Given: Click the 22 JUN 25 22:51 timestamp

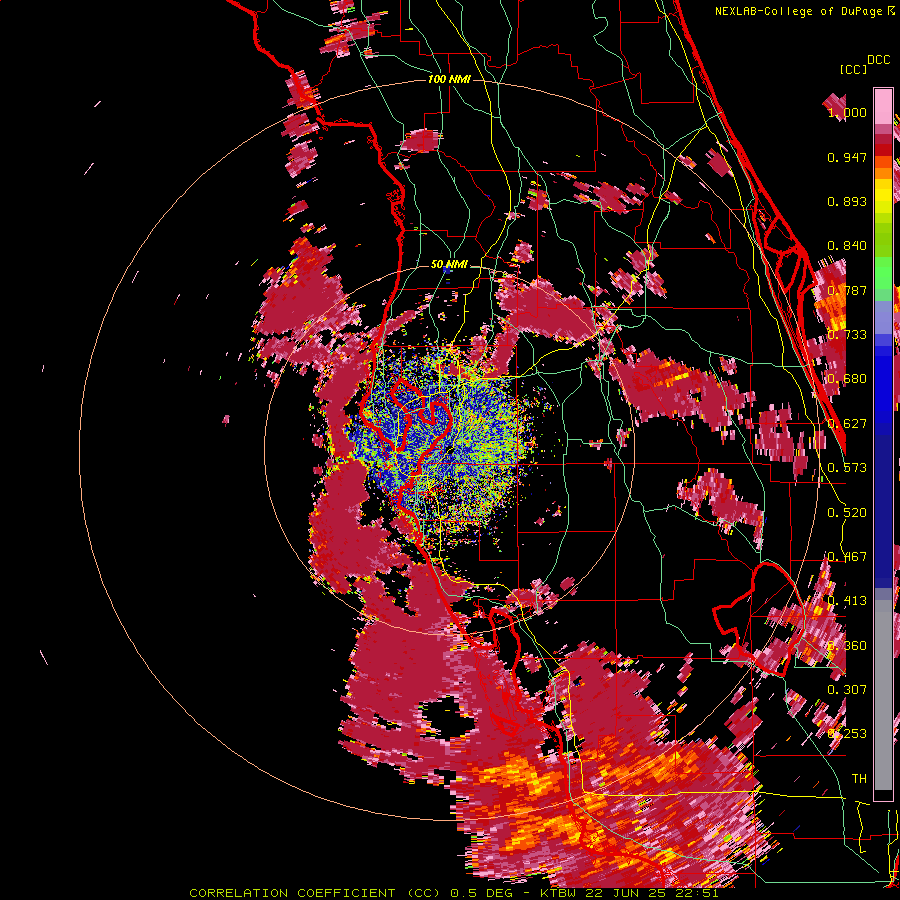Looking at the screenshot, I should click(652, 893).
